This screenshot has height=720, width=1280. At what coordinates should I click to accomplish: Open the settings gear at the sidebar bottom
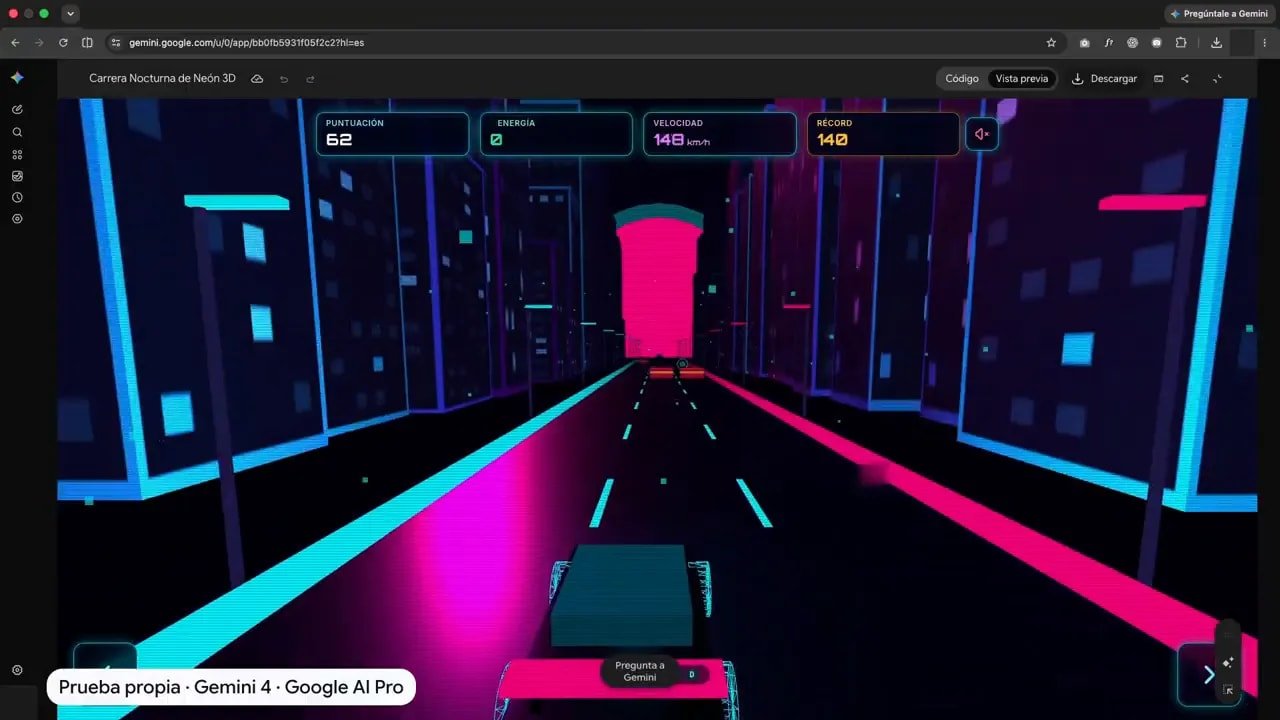click(17, 670)
